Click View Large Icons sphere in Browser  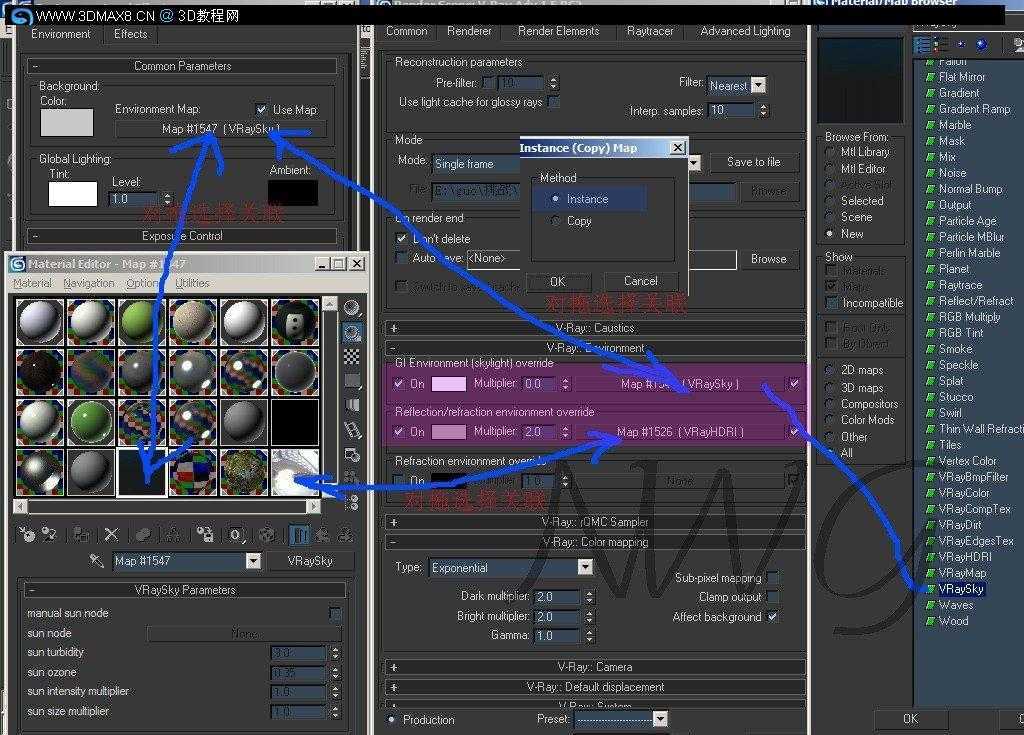[x=981, y=44]
